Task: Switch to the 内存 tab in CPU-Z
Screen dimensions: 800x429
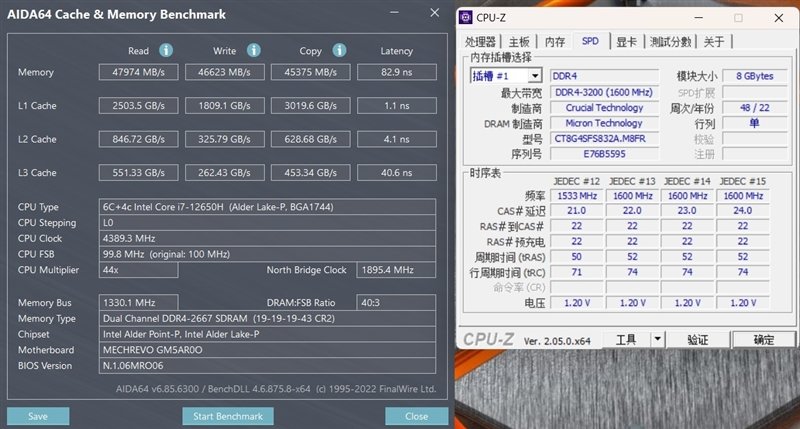Action: coord(555,42)
